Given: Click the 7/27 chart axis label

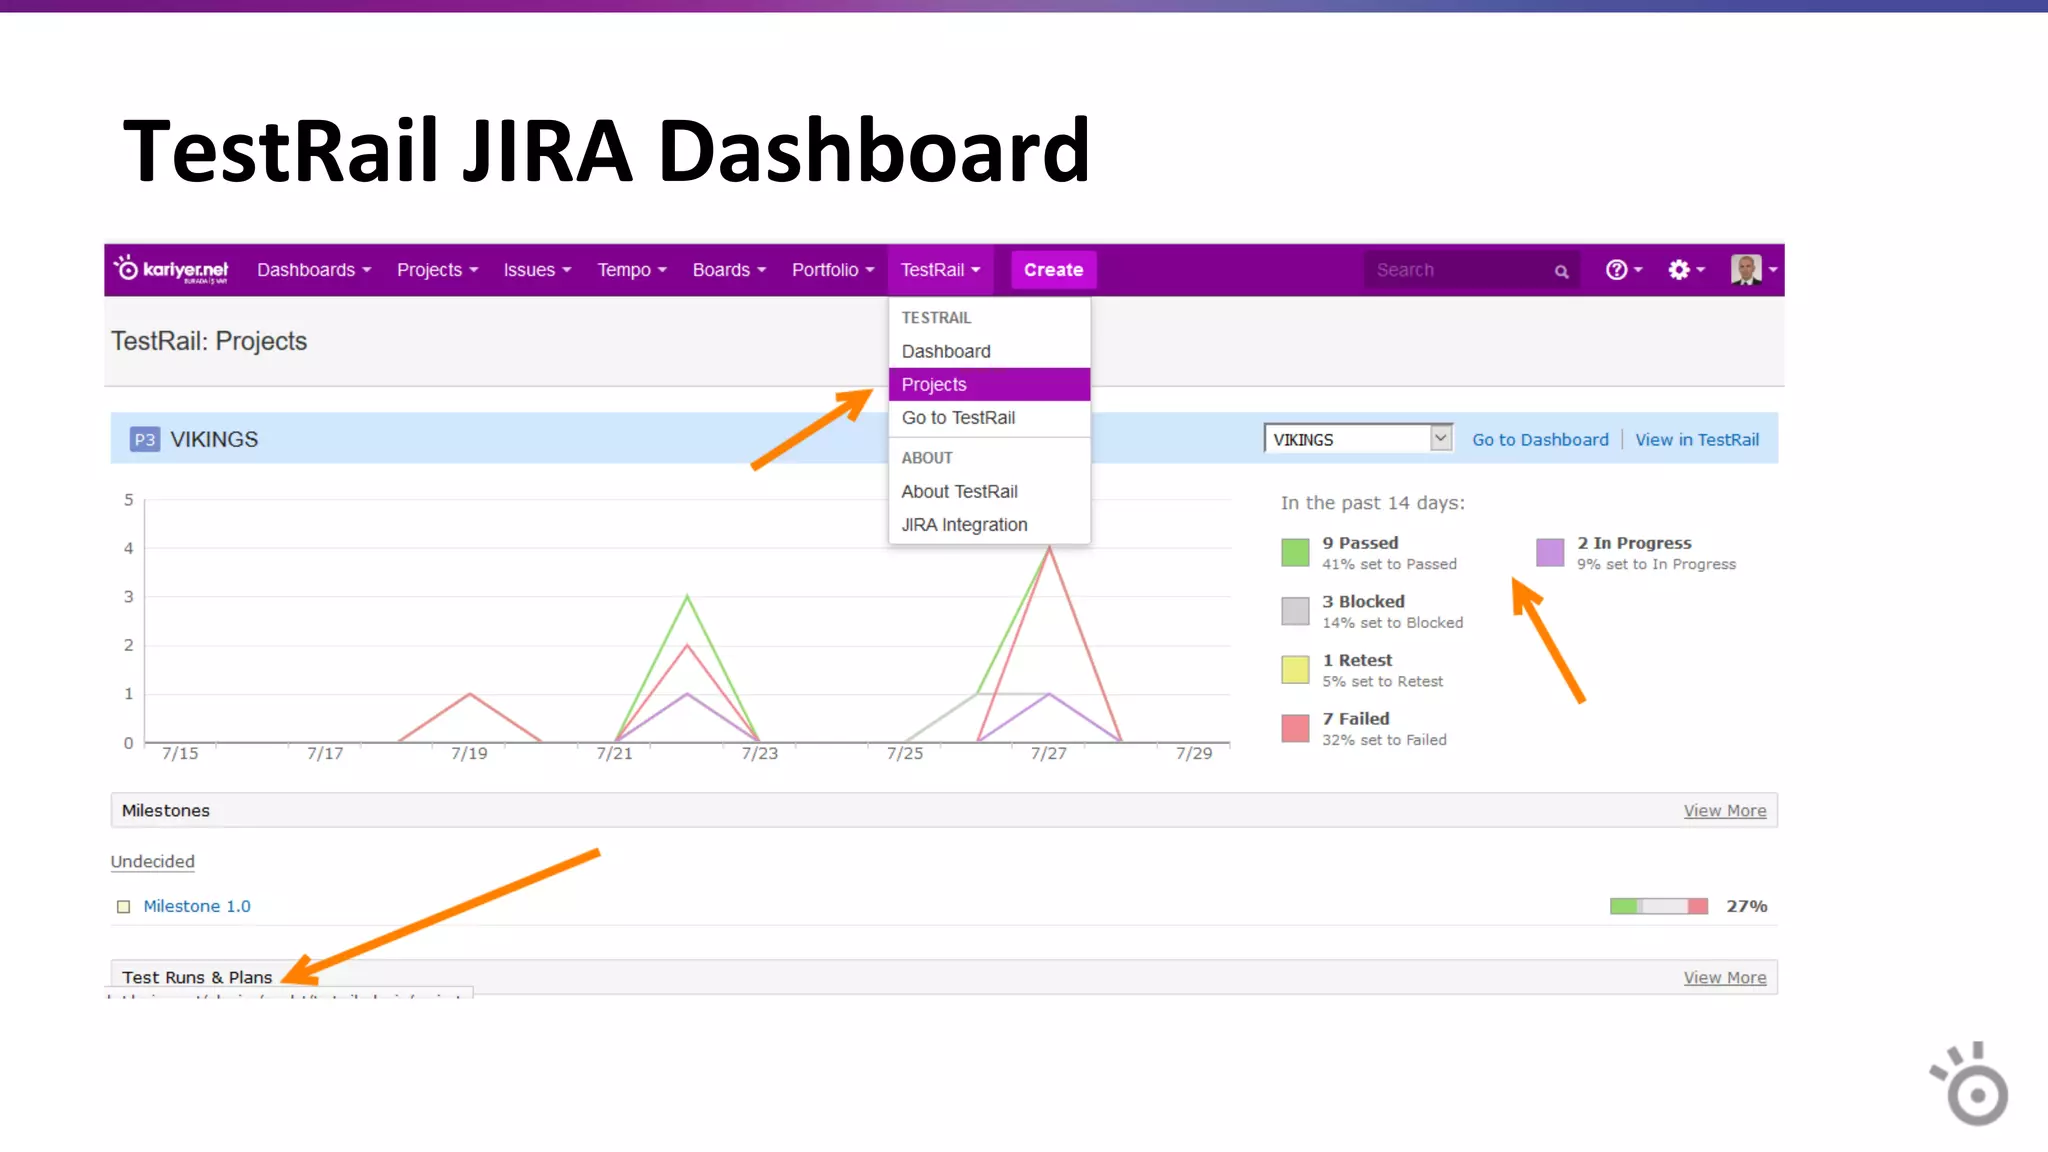Looking at the screenshot, I should point(1049,754).
